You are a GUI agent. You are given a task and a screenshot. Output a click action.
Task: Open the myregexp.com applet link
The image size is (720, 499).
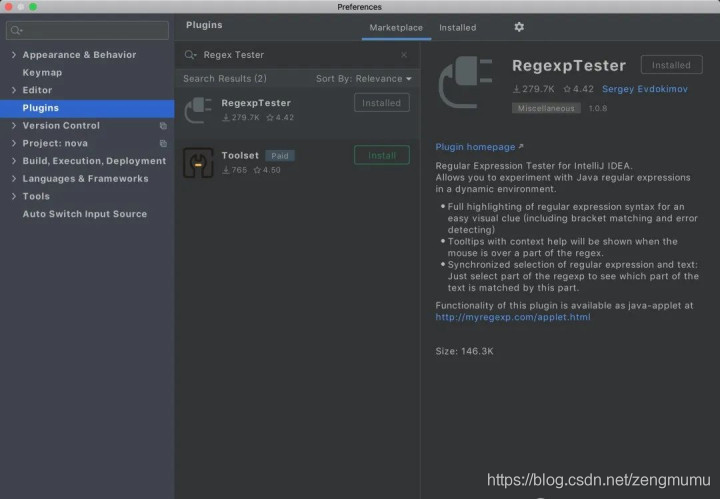pyautogui.click(x=513, y=317)
